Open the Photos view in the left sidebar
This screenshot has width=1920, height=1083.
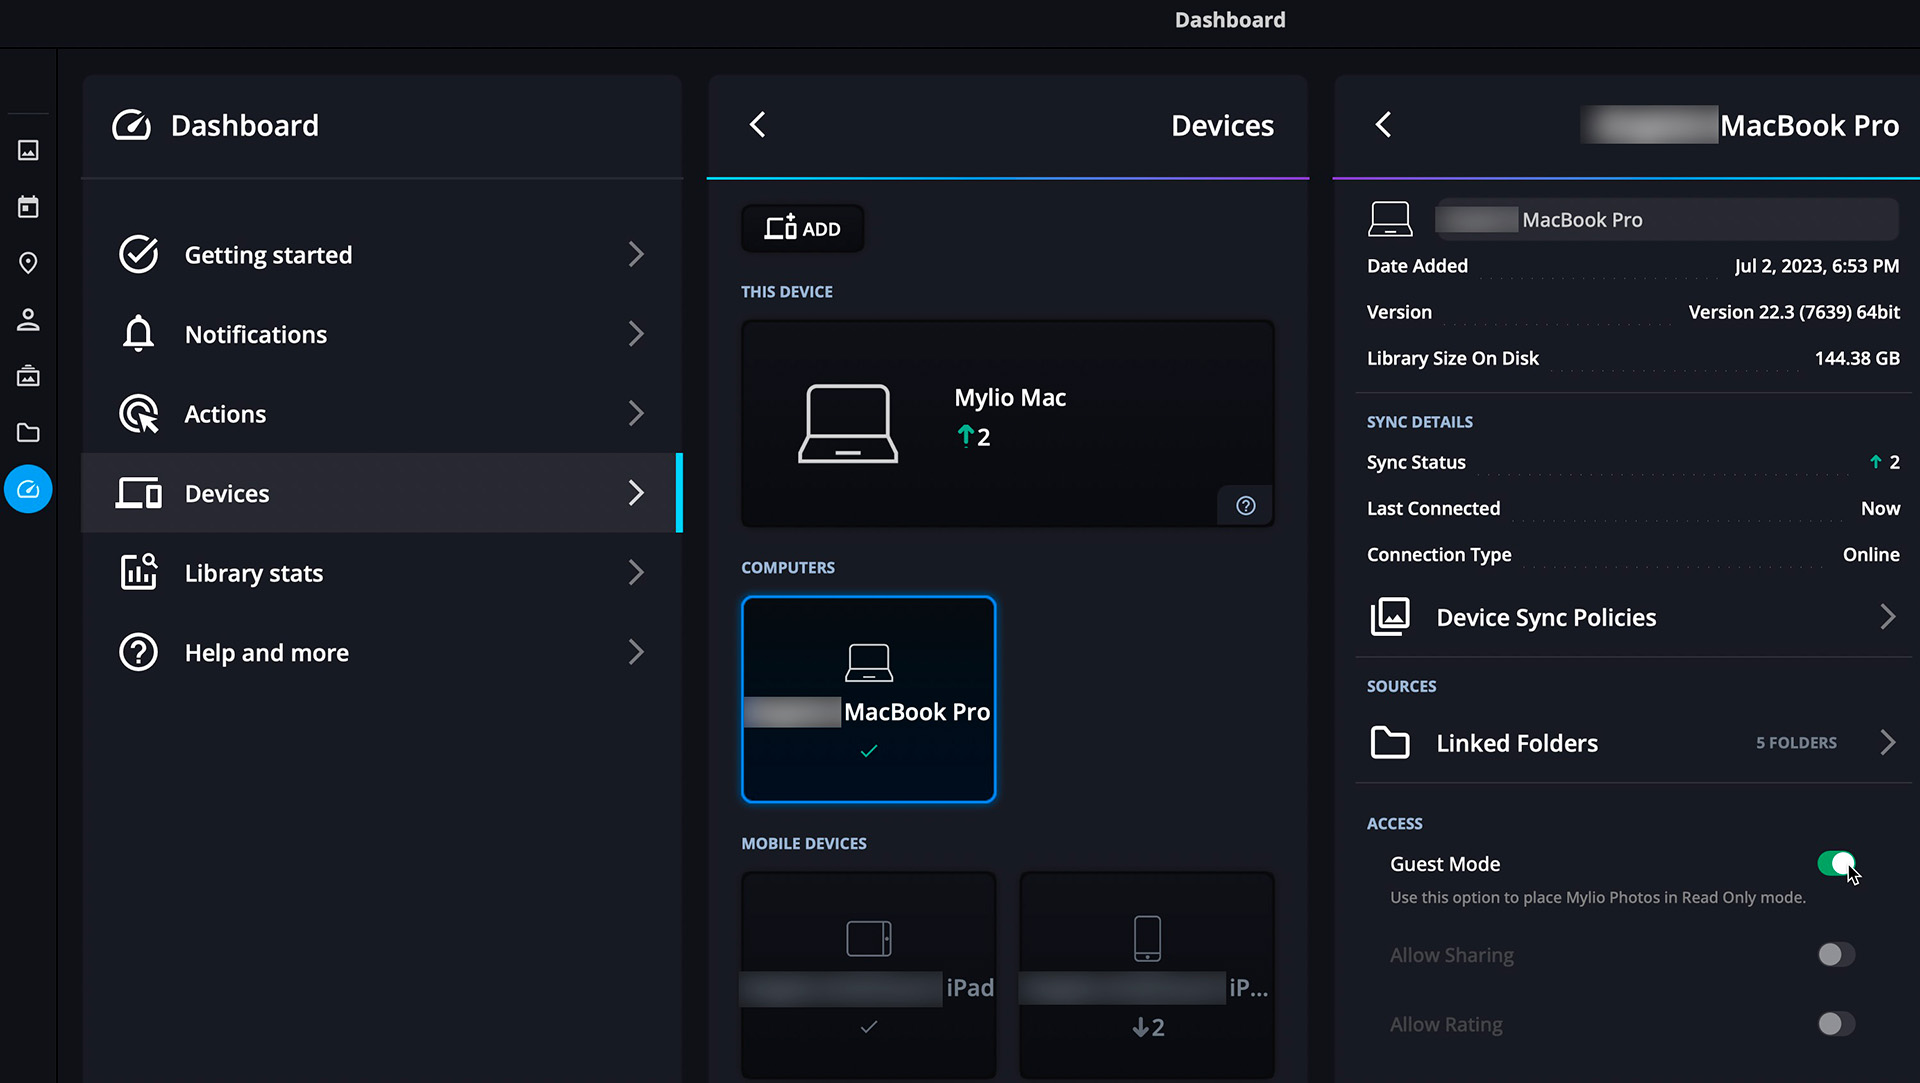28,150
